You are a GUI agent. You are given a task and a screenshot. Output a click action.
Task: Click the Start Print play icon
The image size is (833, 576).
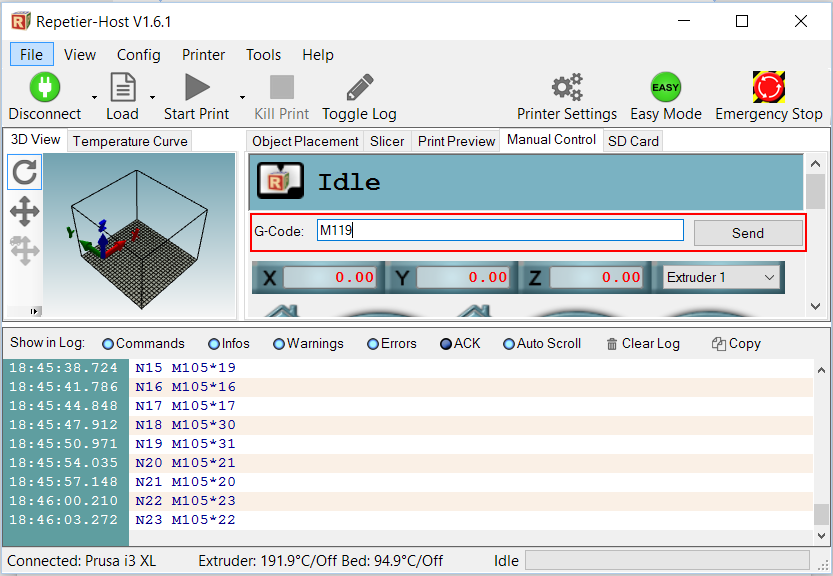pyautogui.click(x=197, y=87)
